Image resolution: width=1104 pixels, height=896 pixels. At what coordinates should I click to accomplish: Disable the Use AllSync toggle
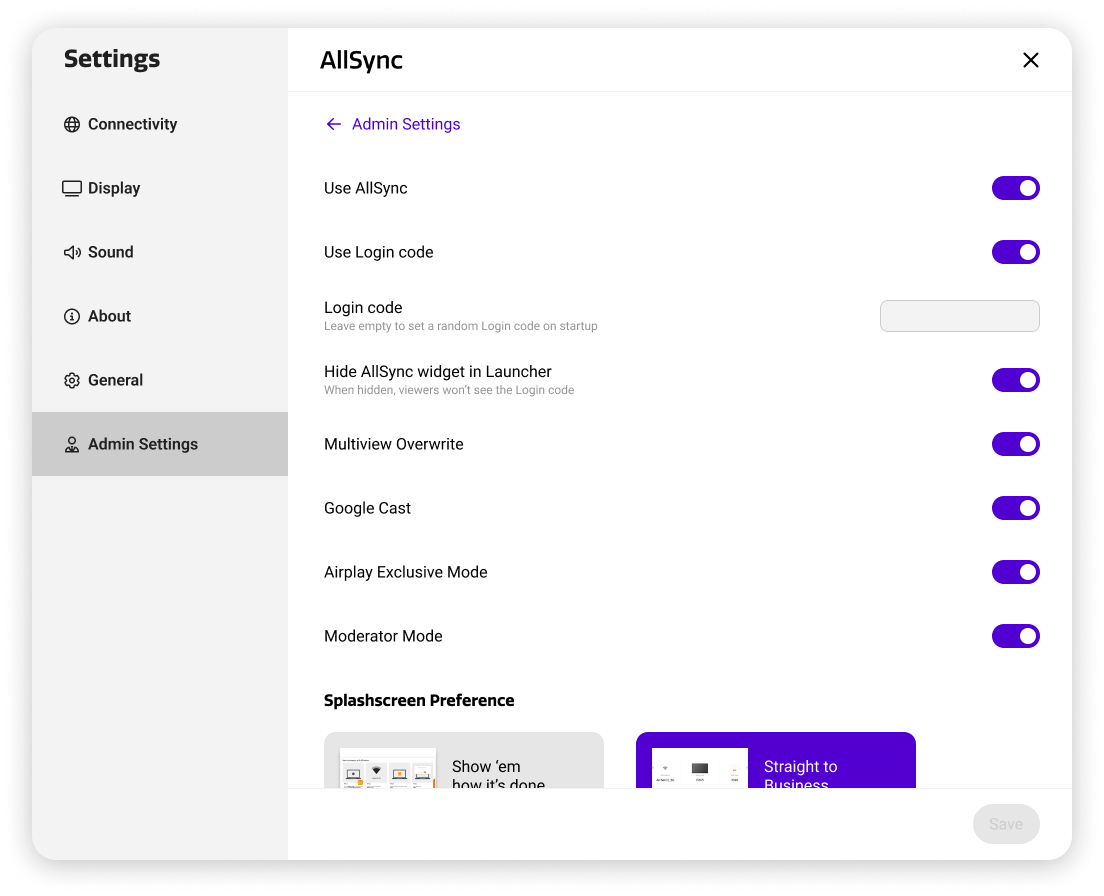(1016, 188)
